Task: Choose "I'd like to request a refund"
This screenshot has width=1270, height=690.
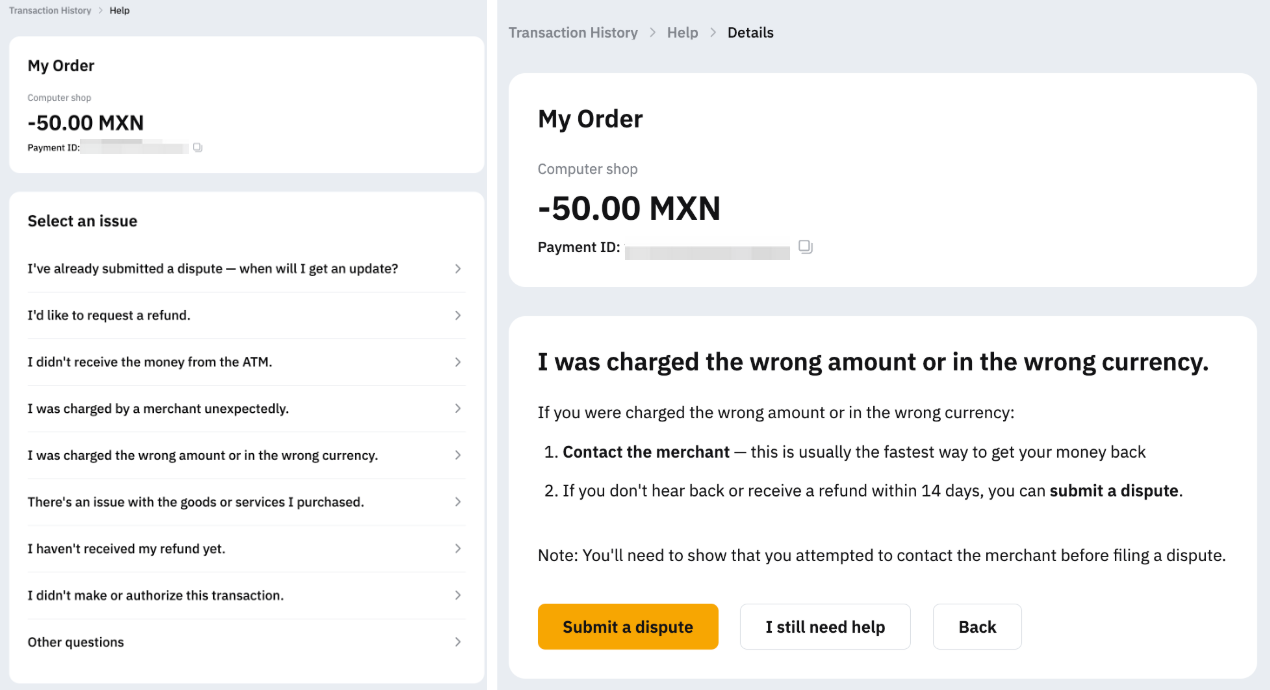Action: (109, 315)
